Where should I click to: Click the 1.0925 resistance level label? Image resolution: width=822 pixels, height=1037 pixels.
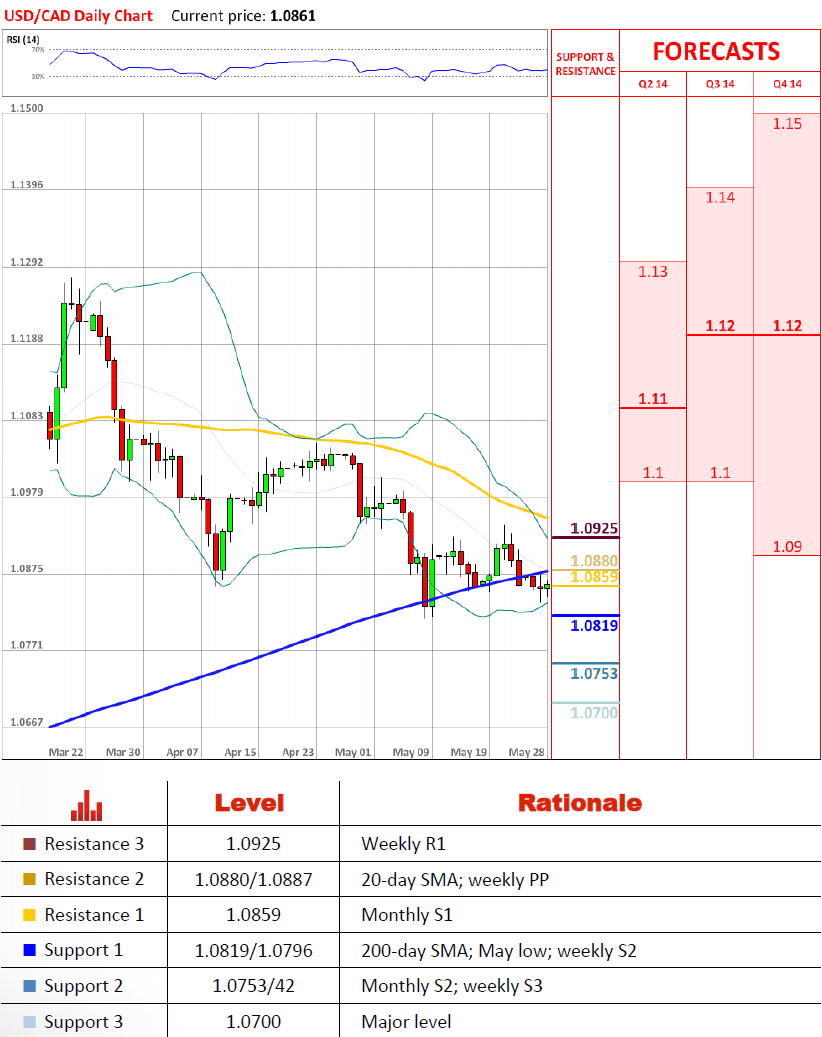(594, 528)
